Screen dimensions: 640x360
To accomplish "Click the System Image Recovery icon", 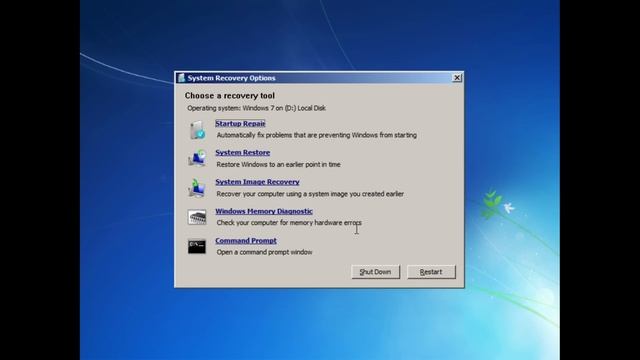I will pyautogui.click(x=197, y=188).
